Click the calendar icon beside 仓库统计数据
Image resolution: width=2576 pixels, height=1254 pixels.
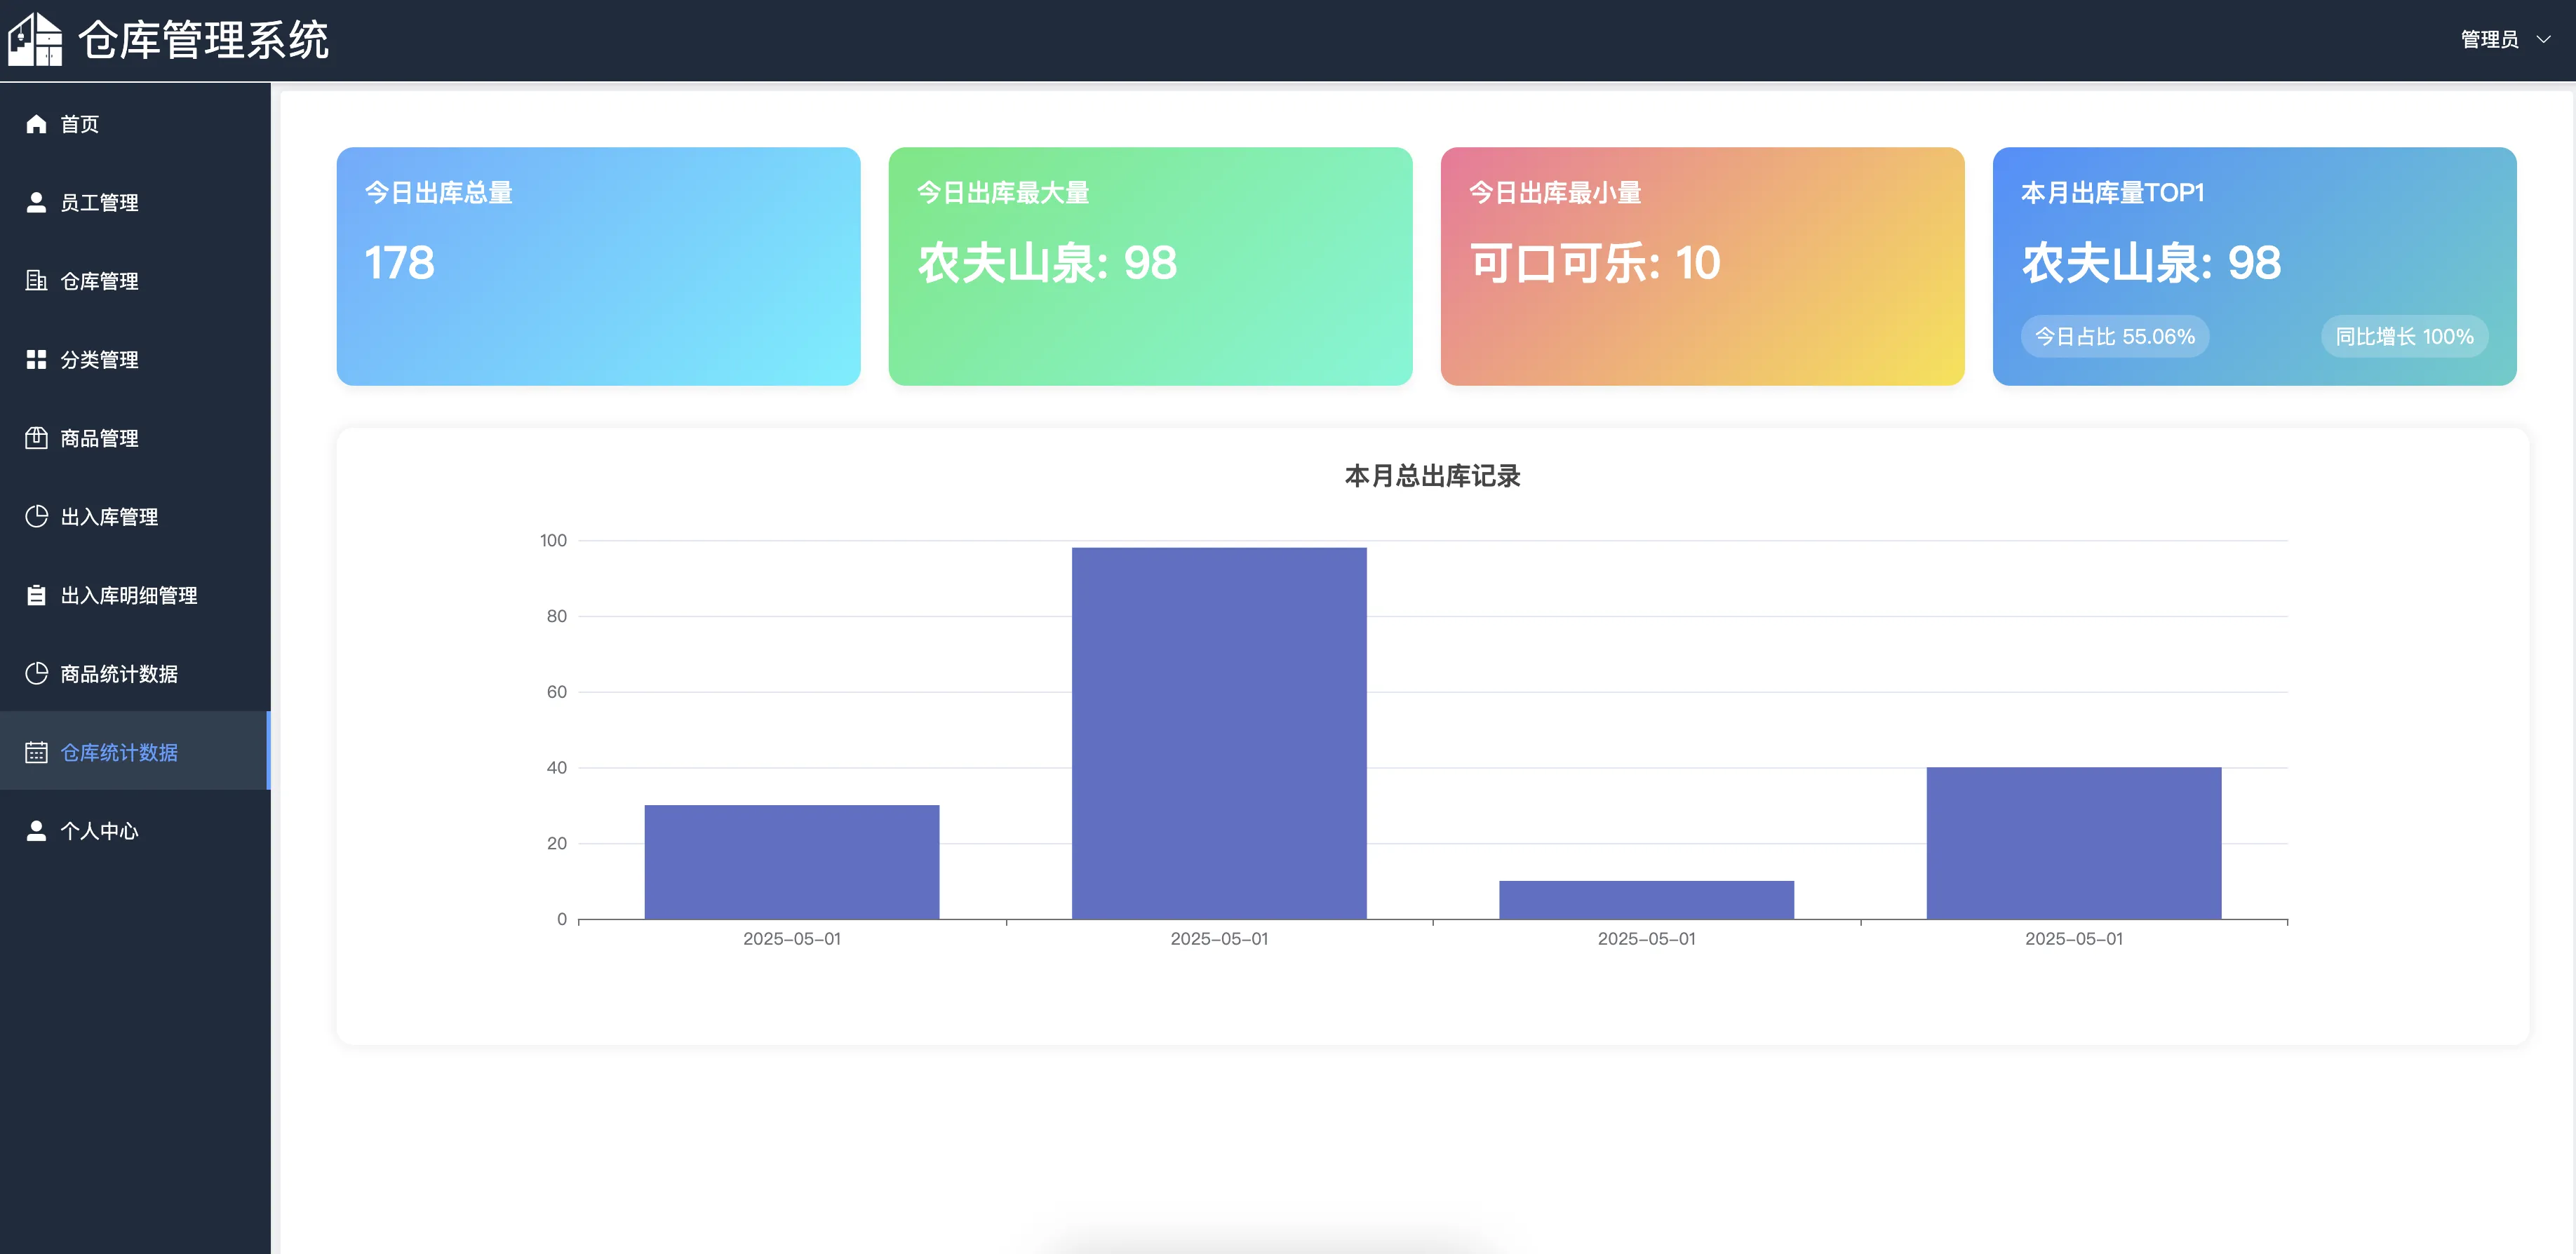(36, 752)
